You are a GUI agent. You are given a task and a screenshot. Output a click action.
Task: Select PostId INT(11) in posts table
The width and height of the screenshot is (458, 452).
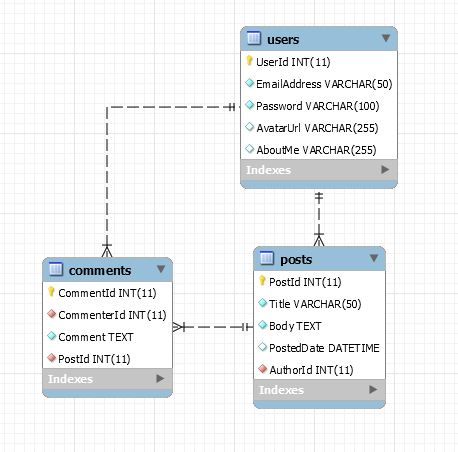pos(305,282)
